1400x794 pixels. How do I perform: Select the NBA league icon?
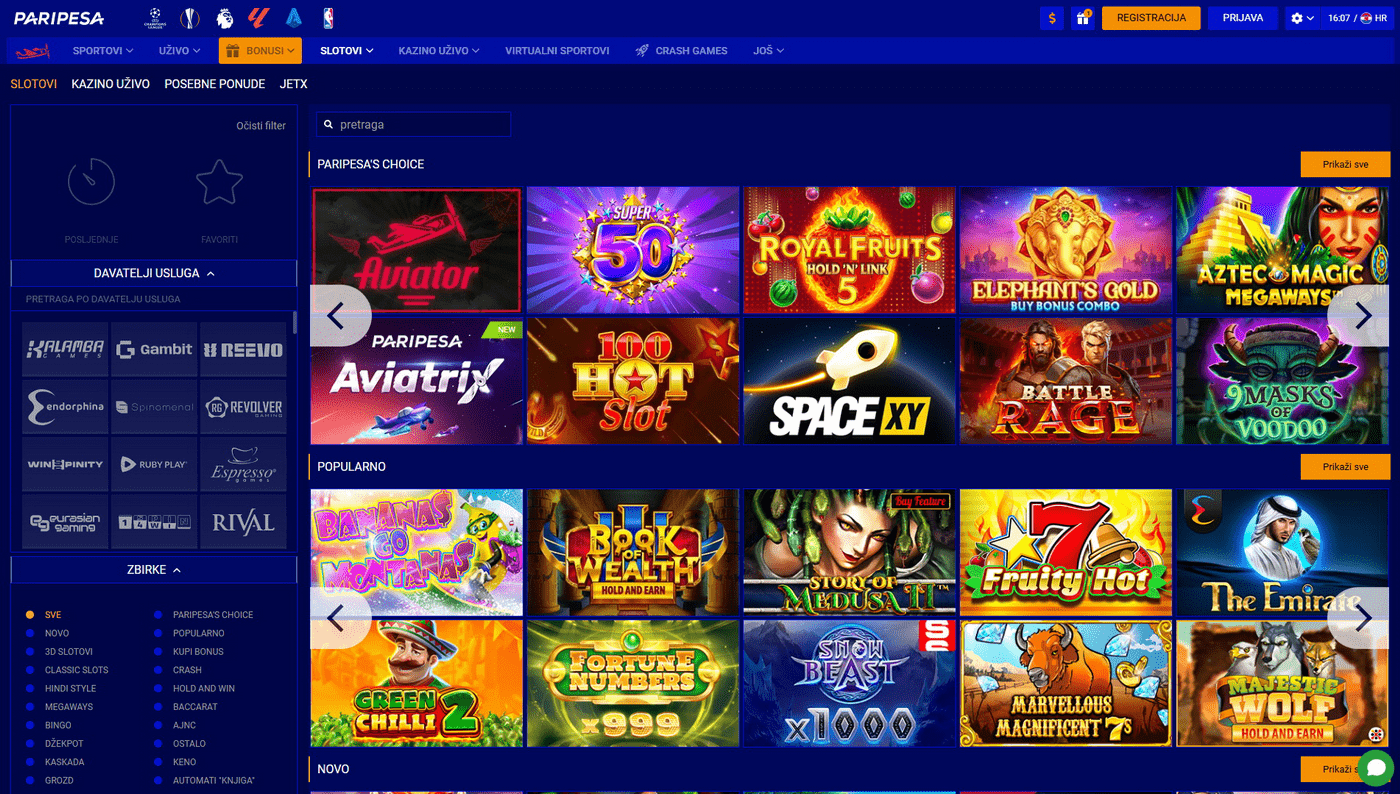[327, 17]
